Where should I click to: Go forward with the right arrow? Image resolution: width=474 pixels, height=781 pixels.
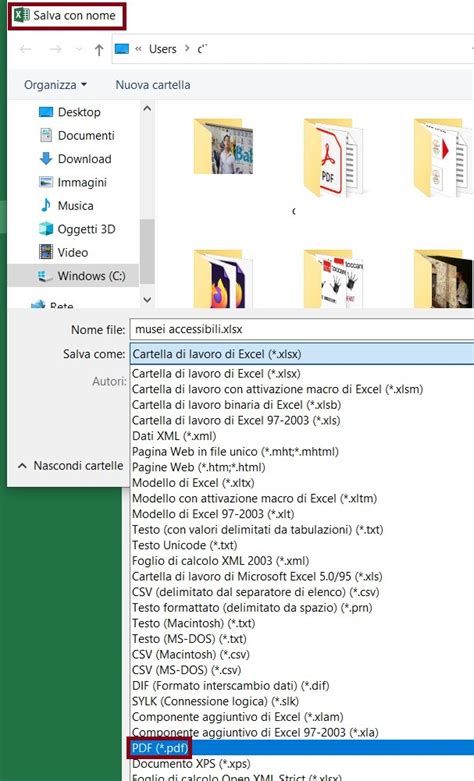pos(56,49)
